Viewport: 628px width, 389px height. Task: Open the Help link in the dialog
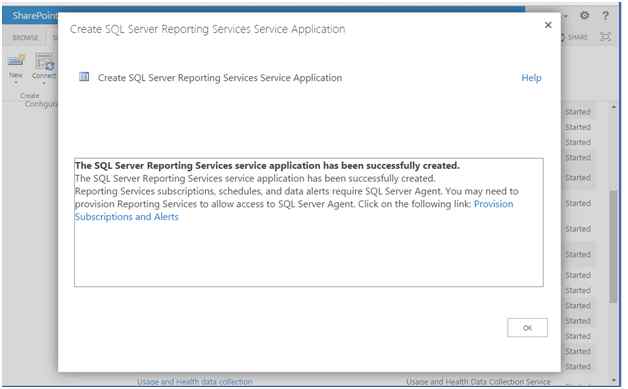531,78
